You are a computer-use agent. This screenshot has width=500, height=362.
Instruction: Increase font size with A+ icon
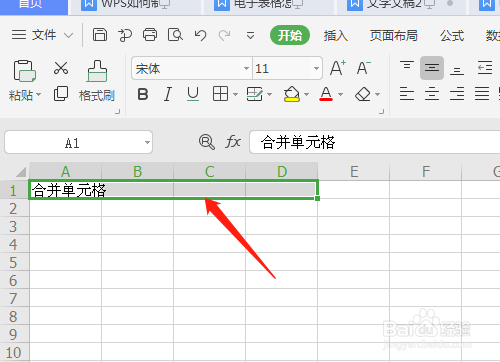(338, 68)
